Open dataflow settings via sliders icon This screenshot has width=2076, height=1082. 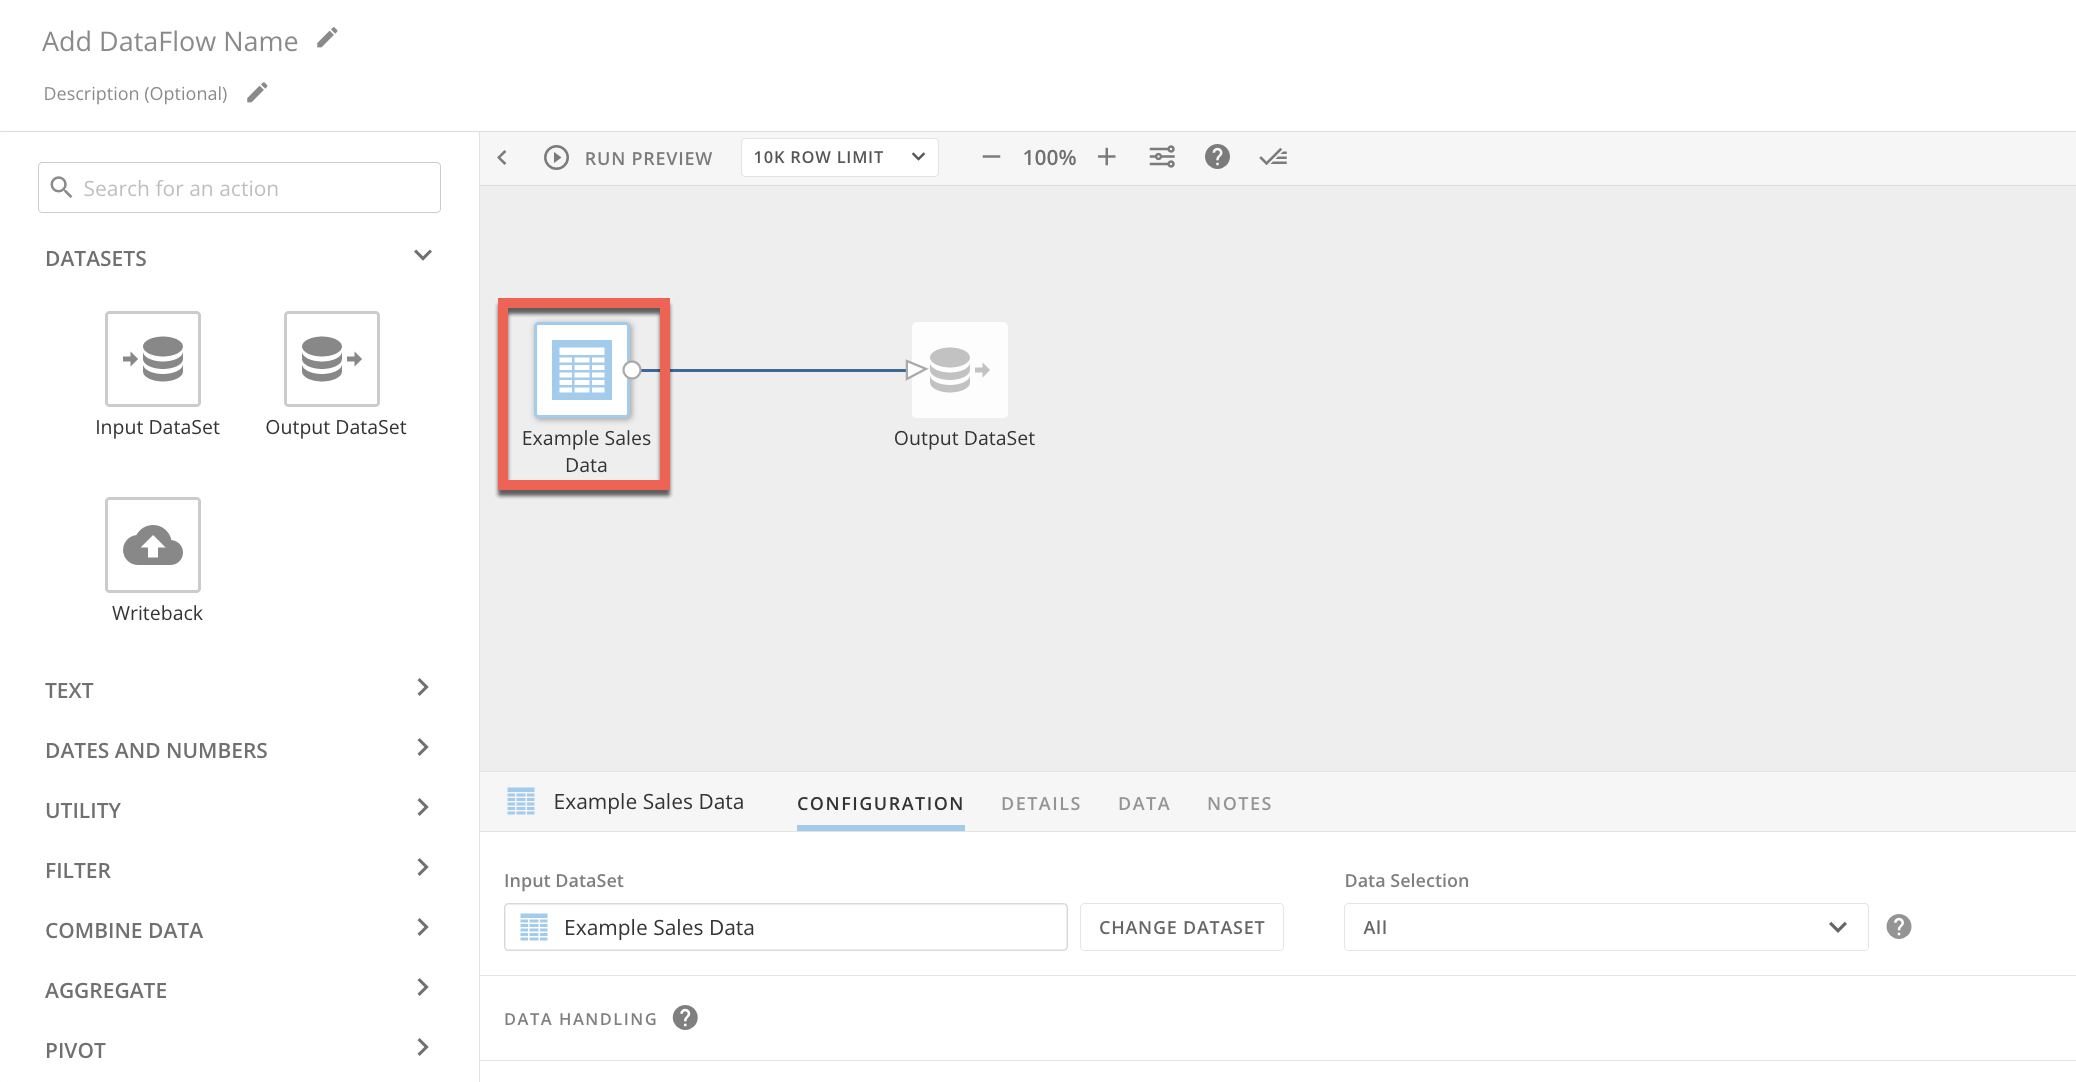tap(1162, 157)
